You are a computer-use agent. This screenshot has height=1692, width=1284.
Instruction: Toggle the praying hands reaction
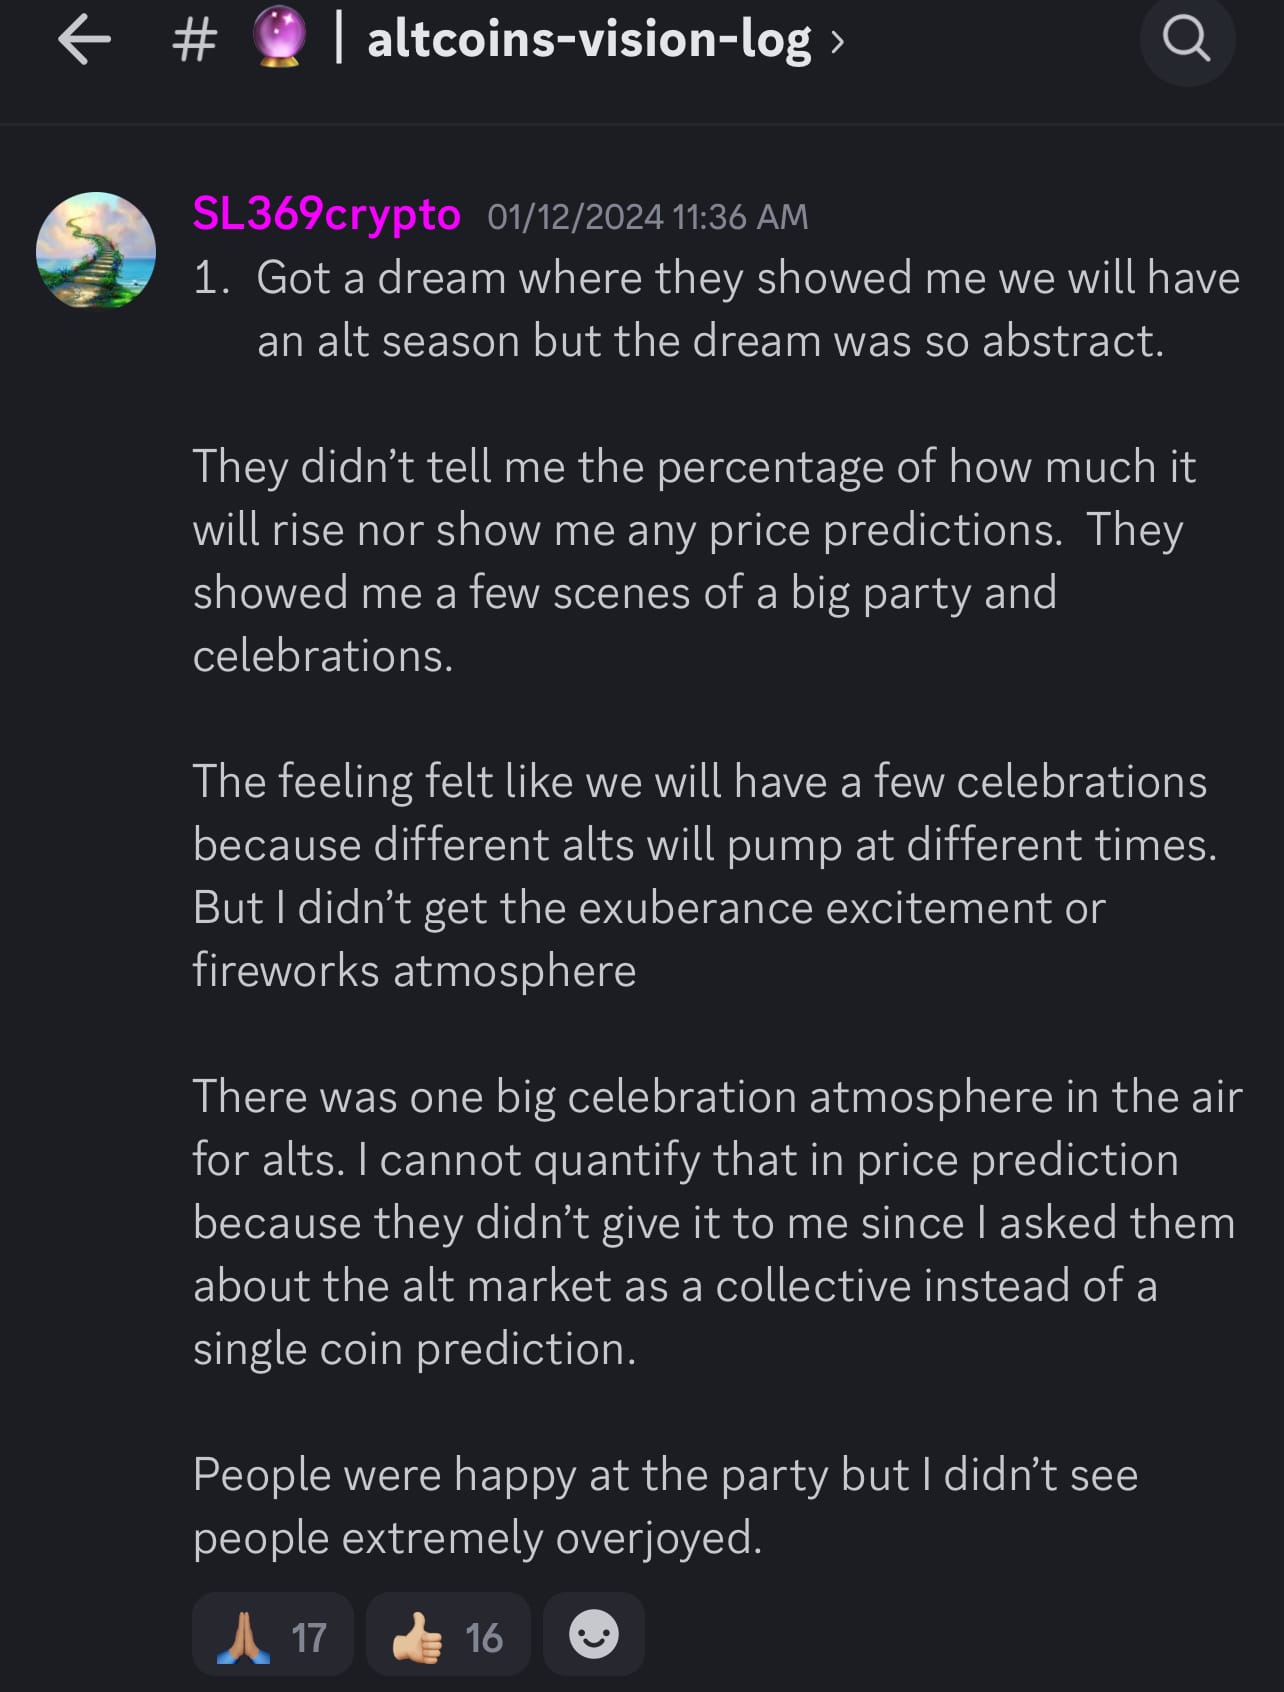tap(272, 1635)
